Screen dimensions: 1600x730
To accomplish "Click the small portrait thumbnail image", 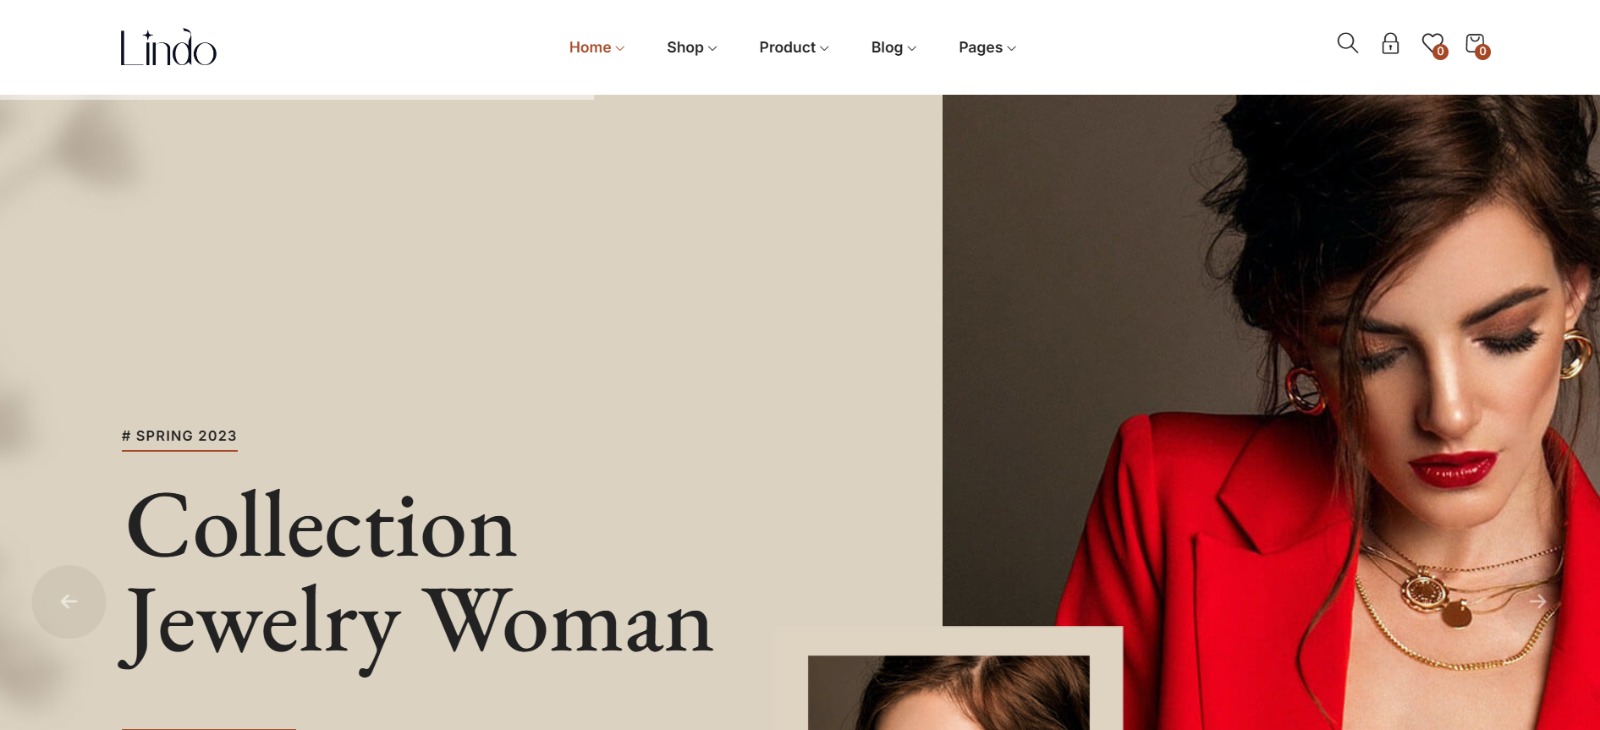I will tap(948, 693).
